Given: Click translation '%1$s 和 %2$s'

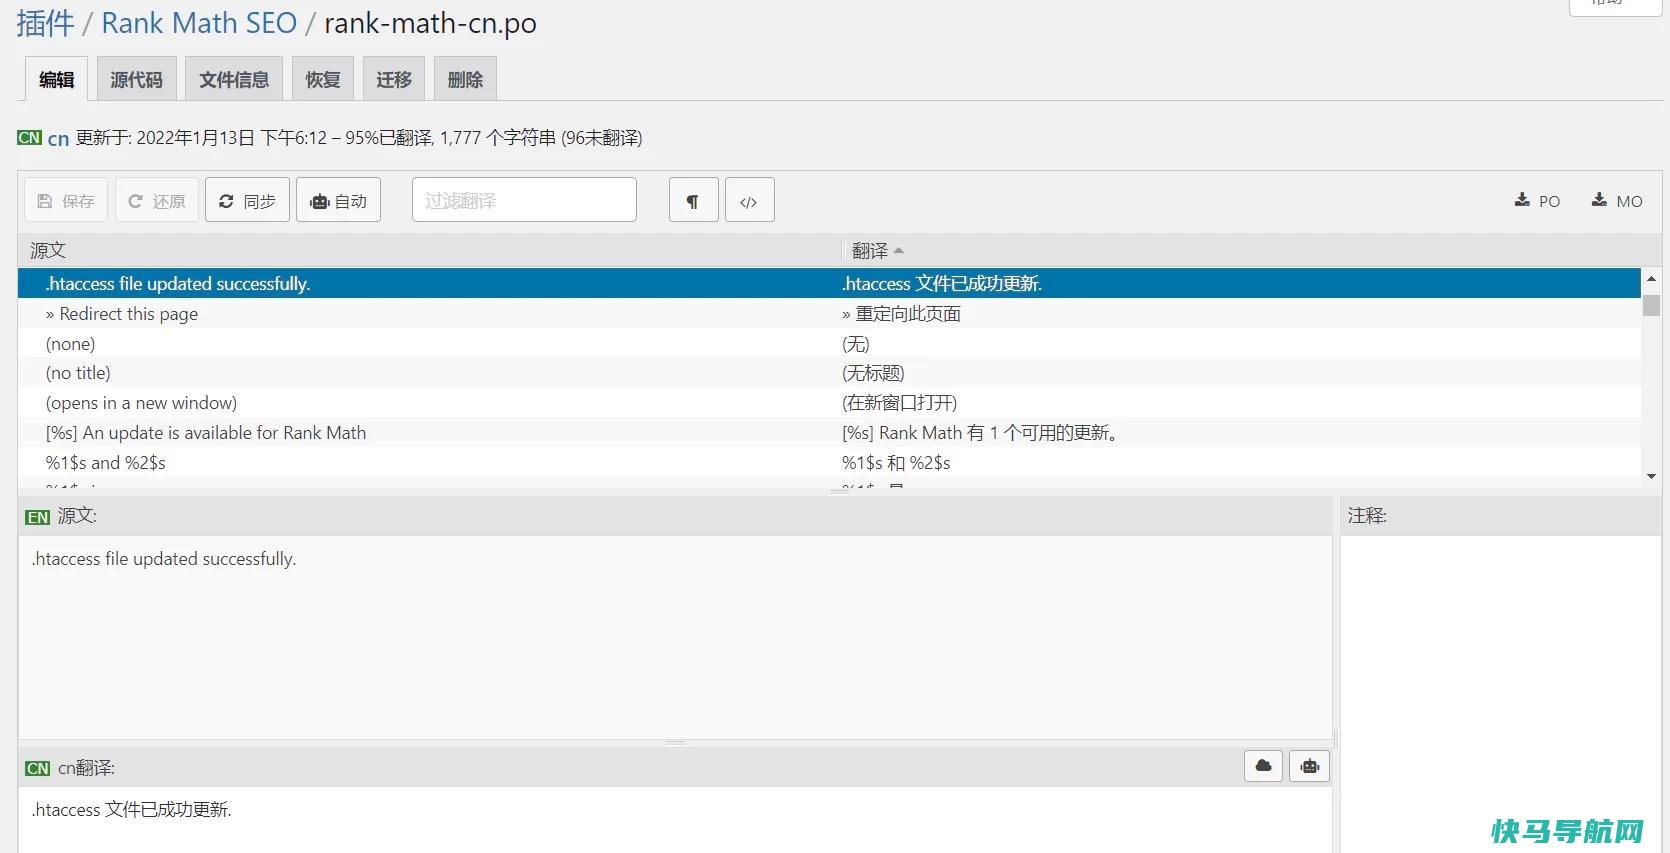Looking at the screenshot, I should pos(896,462).
